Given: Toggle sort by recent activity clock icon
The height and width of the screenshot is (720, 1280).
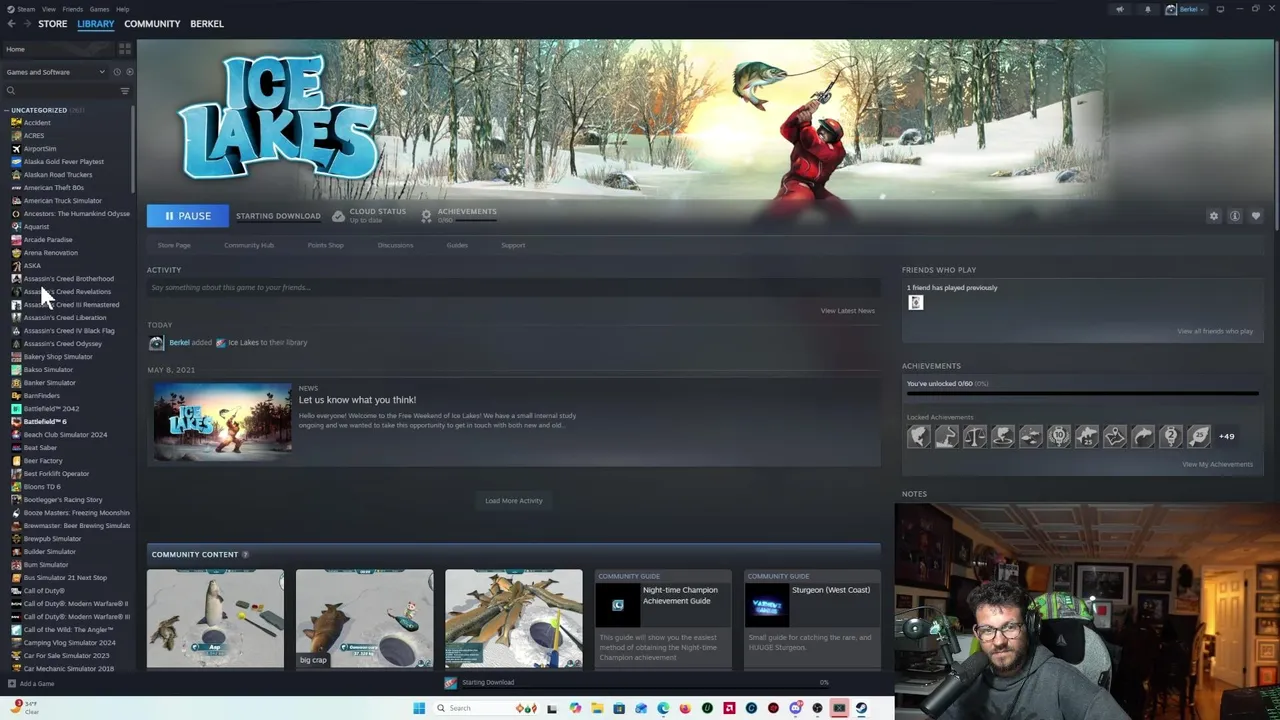Looking at the screenshot, I should [116, 72].
